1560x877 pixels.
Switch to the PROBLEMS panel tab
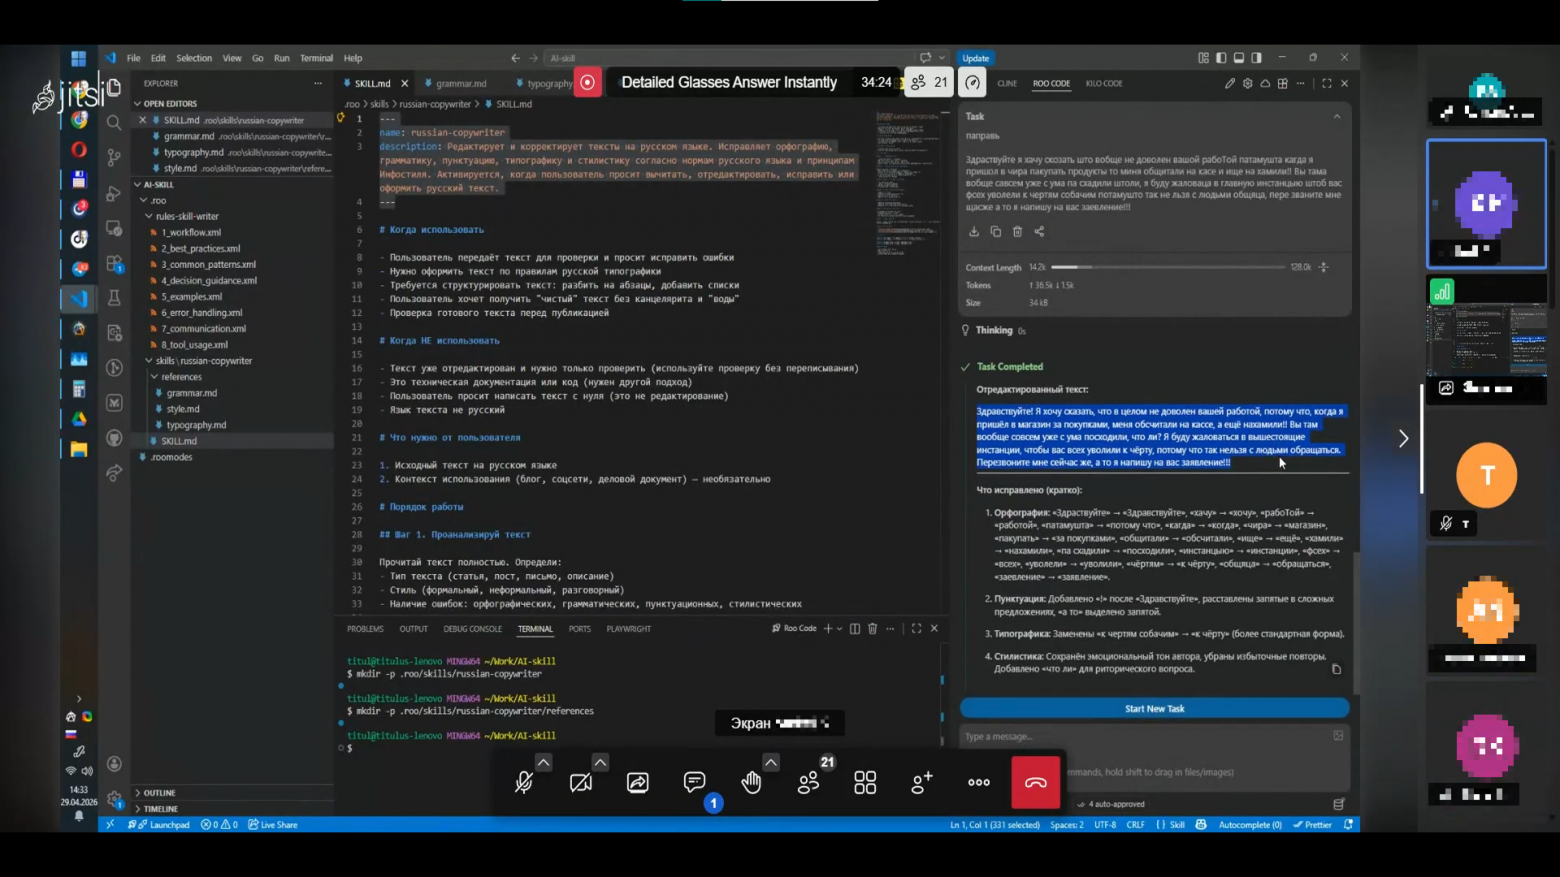(365, 629)
